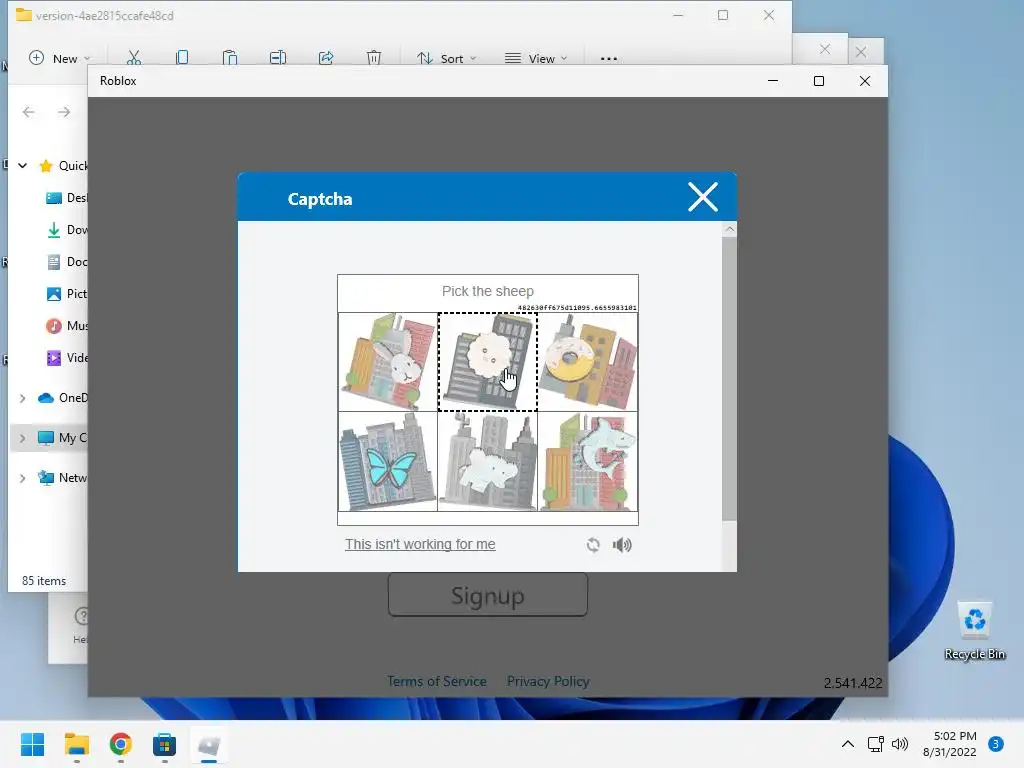
Task: Minimize the Roblox window
Action: [x=773, y=81]
